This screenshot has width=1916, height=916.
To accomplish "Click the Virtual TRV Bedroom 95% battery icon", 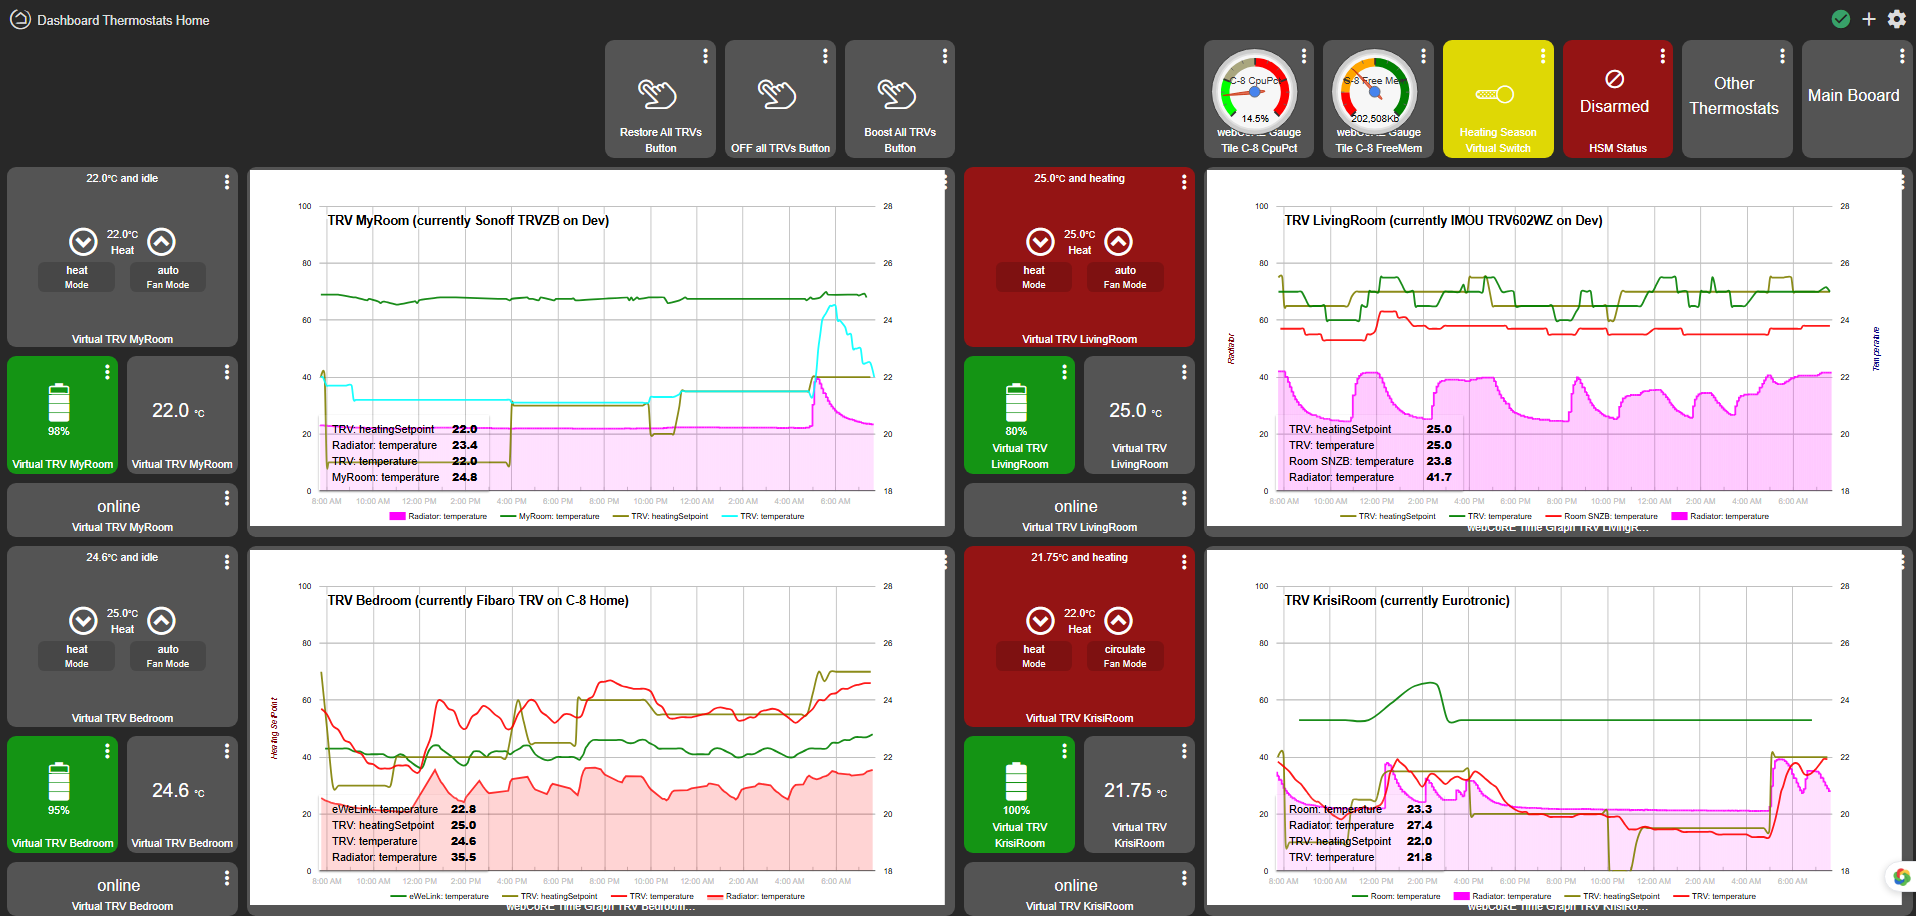I will pos(59,782).
